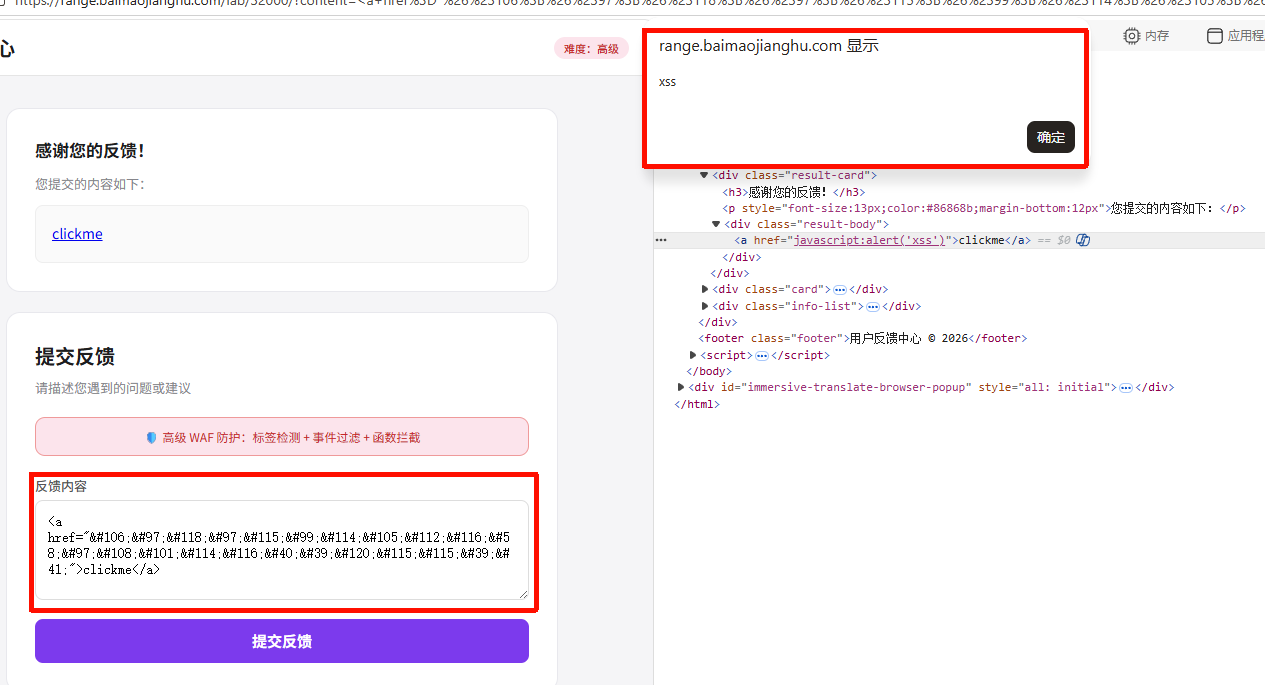Click the 您提交的内容如下： text on page
Viewport: 1265px width, 685px height.
(90, 184)
